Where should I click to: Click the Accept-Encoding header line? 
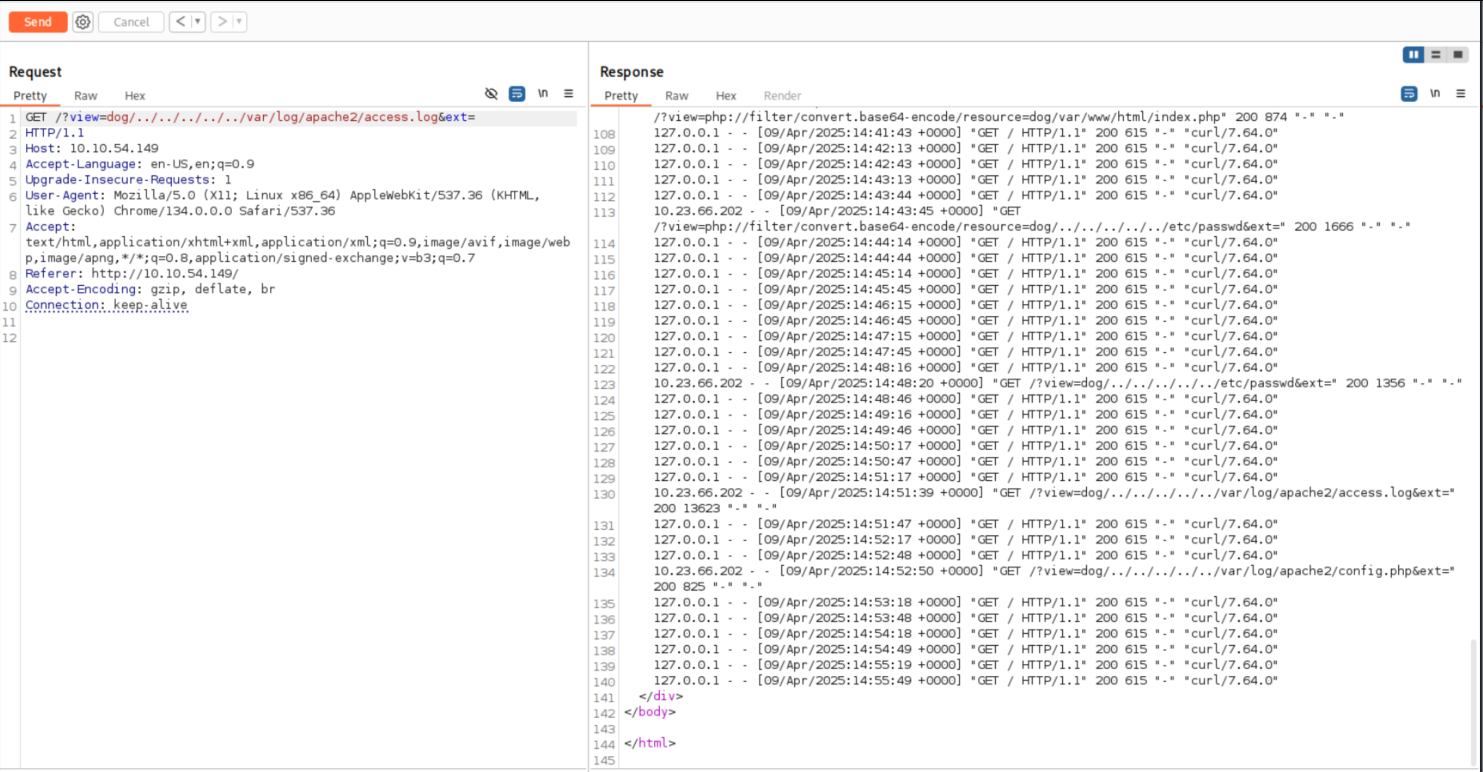[150, 289]
